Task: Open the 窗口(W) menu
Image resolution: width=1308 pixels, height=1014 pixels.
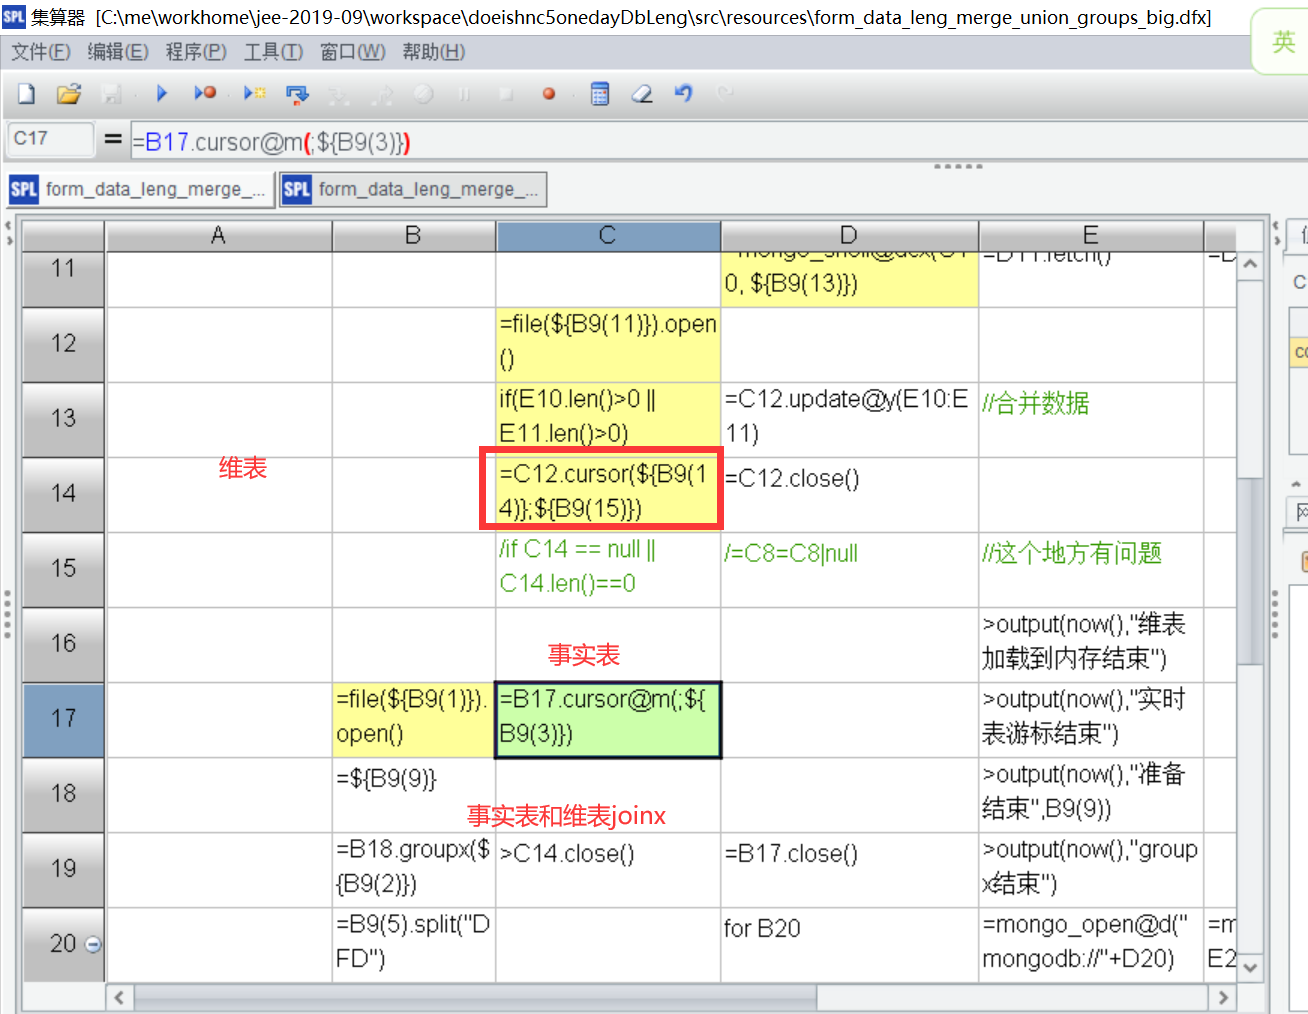Action: (353, 52)
